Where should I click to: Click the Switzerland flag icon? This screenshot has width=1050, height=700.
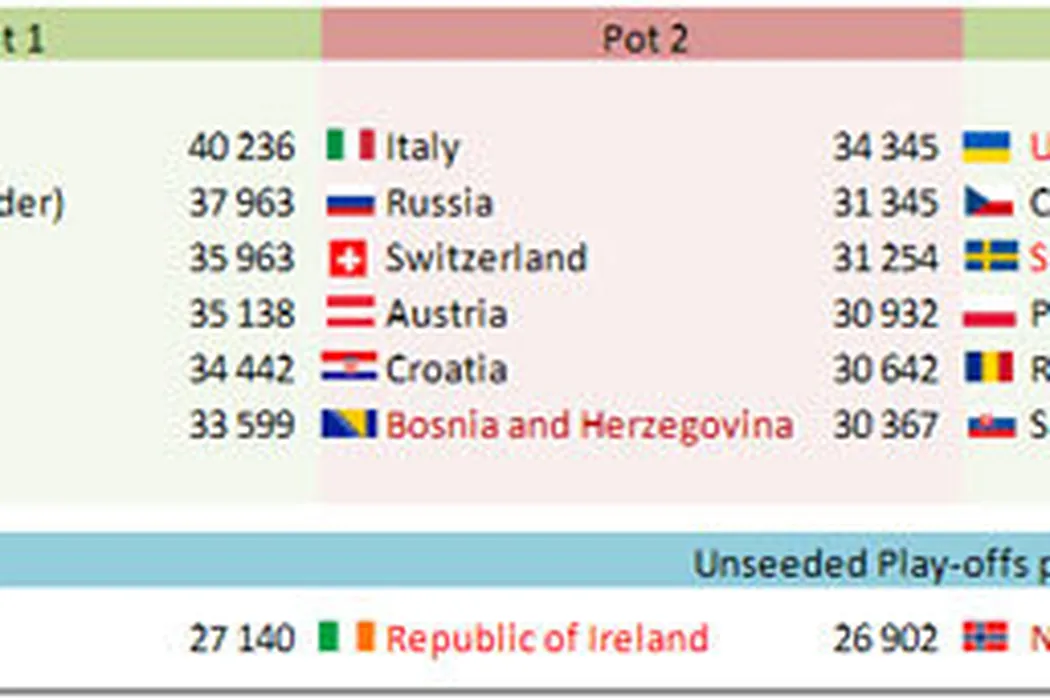click(x=349, y=259)
